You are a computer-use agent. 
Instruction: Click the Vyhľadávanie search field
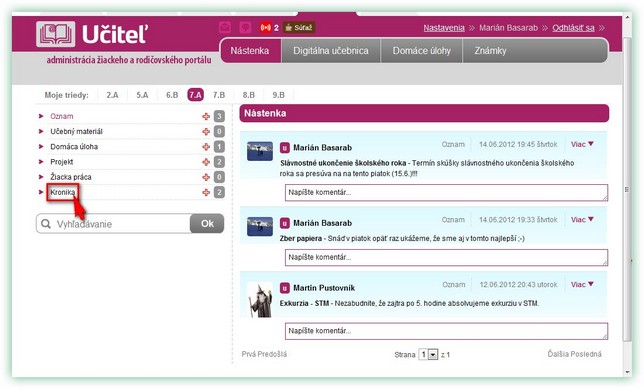pyautogui.click(x=114, y=224)
